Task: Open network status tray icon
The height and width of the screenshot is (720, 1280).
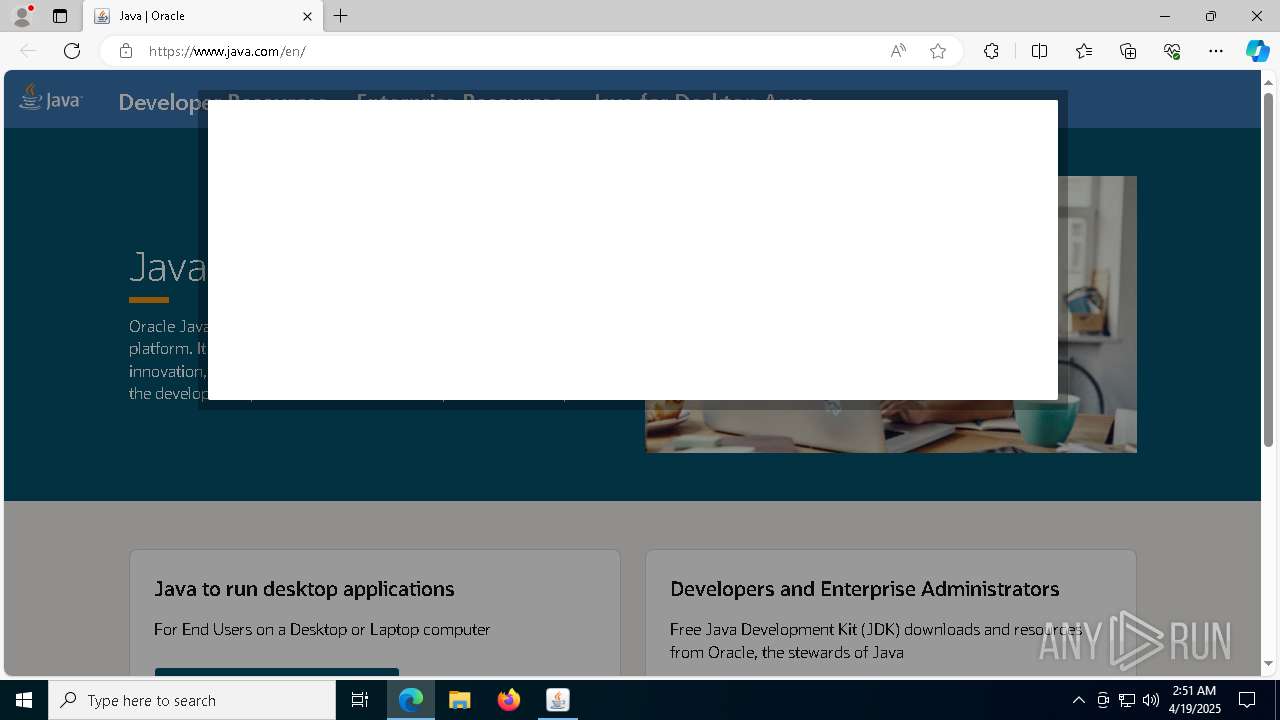Action: [1126, 700]
